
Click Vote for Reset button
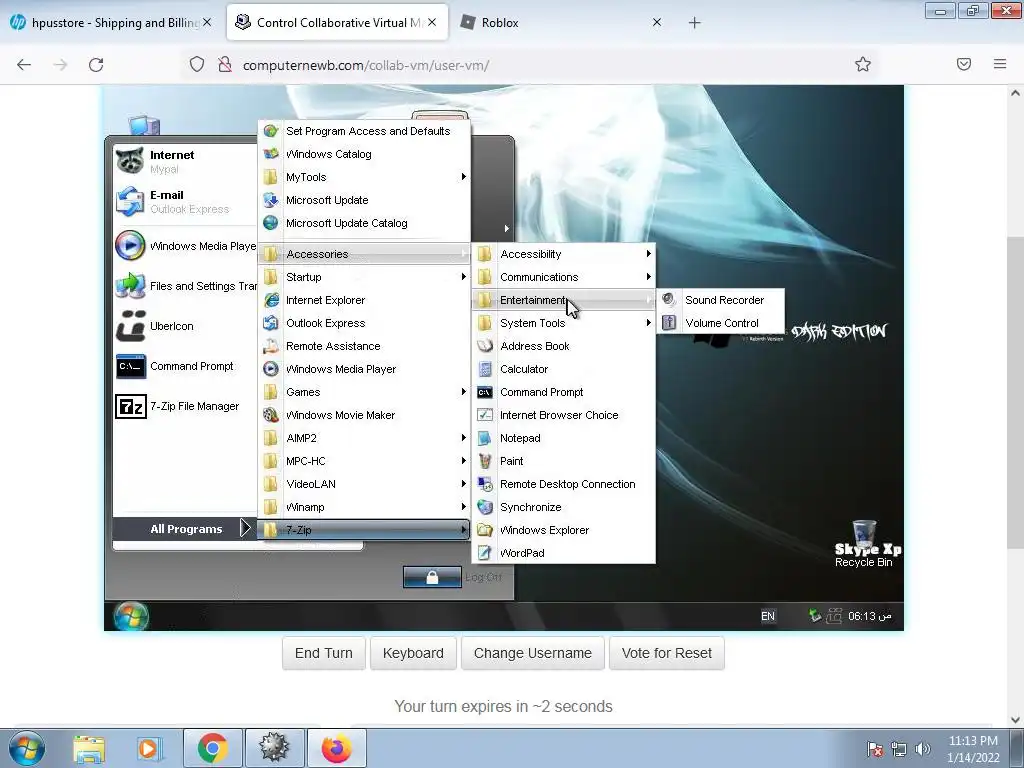666,653
